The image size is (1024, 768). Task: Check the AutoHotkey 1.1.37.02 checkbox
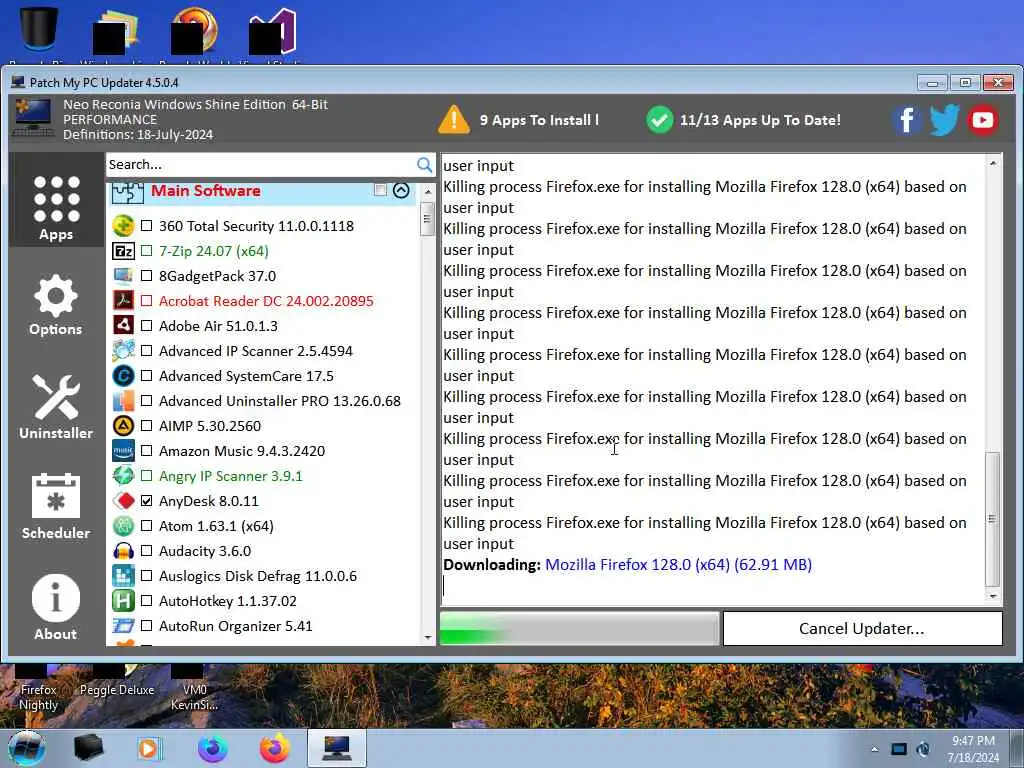(146, 601)
